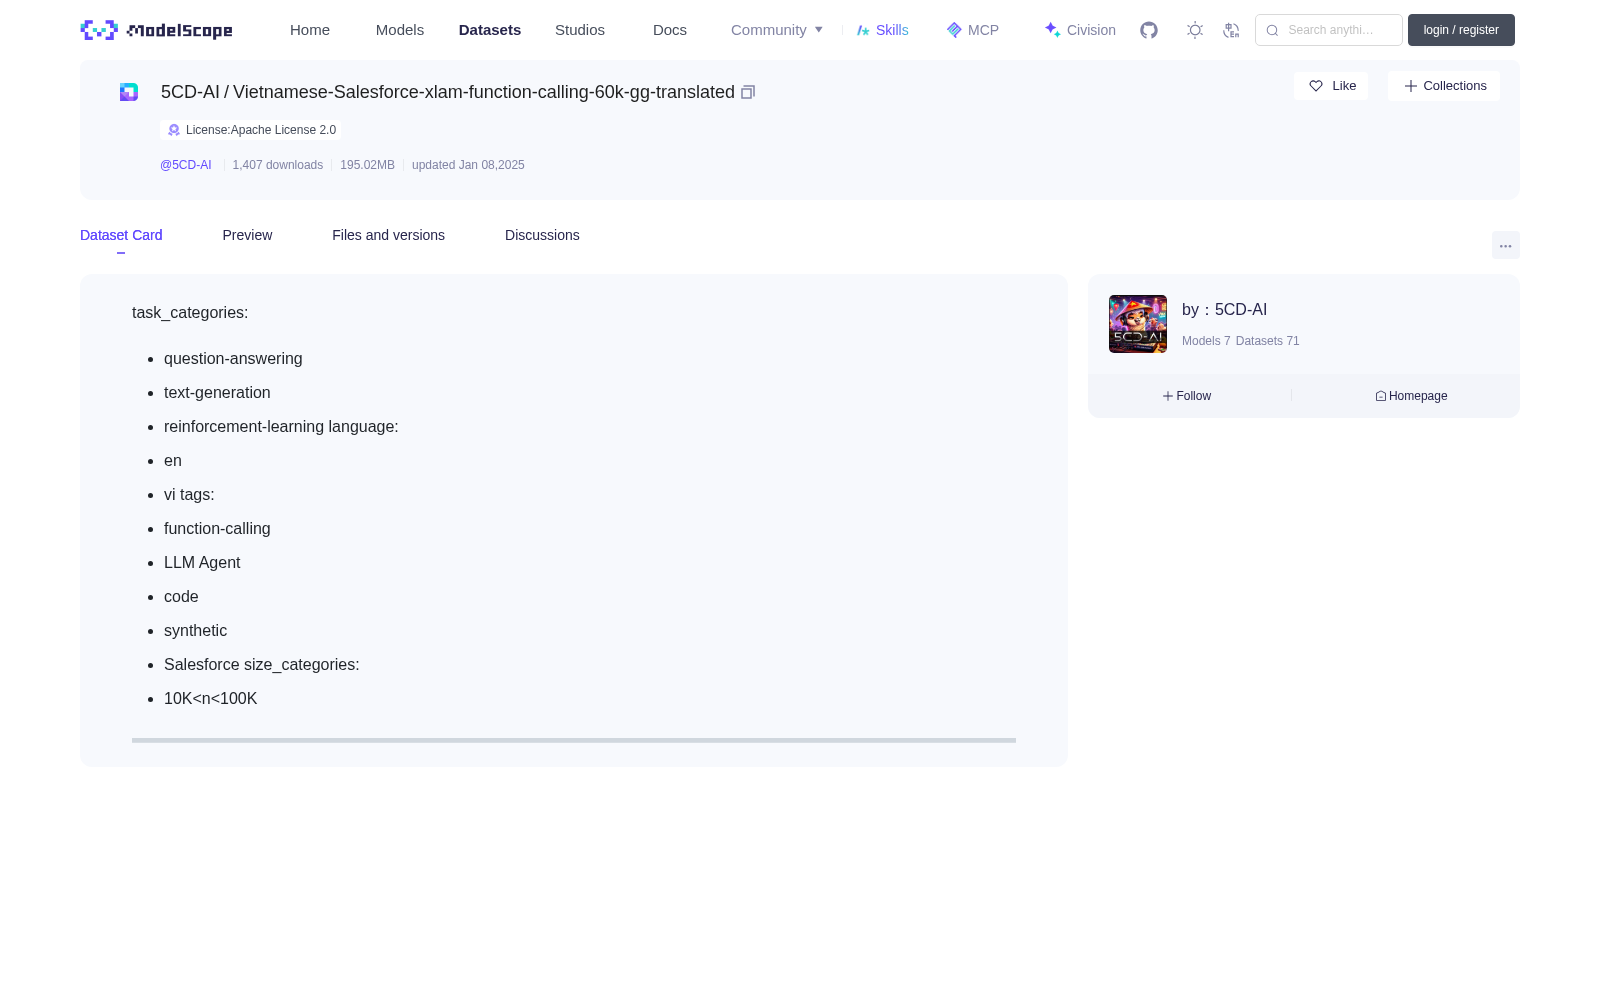Viewport: 1600px width, 1000px height.
Task: Like this dataset
Action: (1331, 86)
